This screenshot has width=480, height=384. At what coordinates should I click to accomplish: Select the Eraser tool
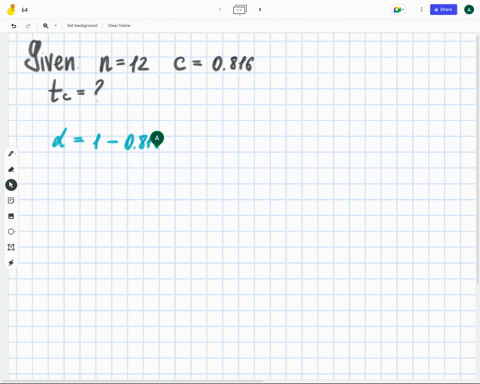point(11,169)
